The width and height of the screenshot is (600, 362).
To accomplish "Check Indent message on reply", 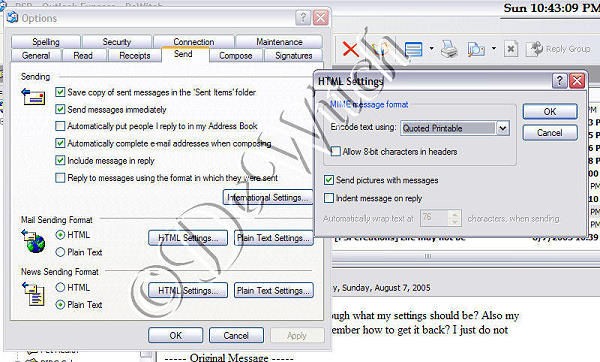I will (329, 198).
